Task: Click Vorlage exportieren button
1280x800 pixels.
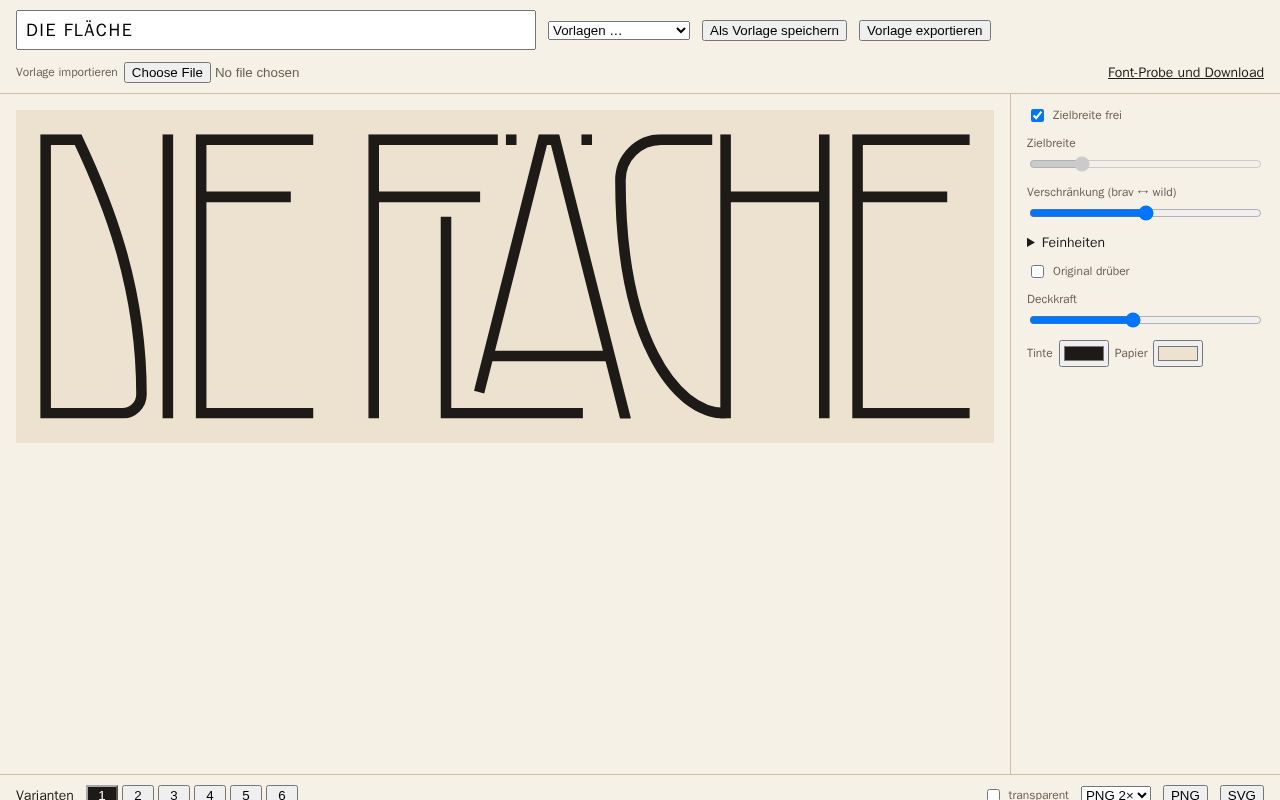Action: 925,31
